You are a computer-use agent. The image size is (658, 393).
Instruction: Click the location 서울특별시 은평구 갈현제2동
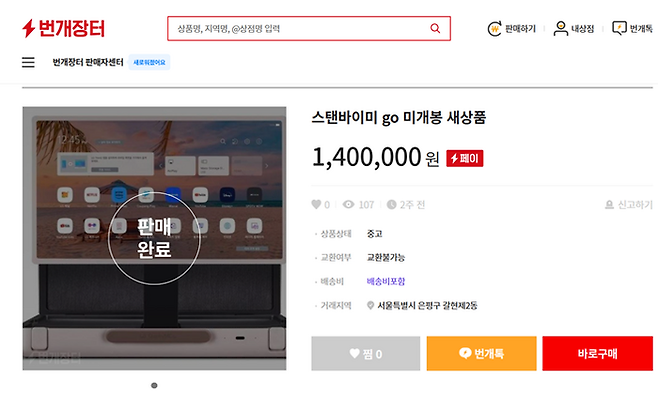point(427,305)
